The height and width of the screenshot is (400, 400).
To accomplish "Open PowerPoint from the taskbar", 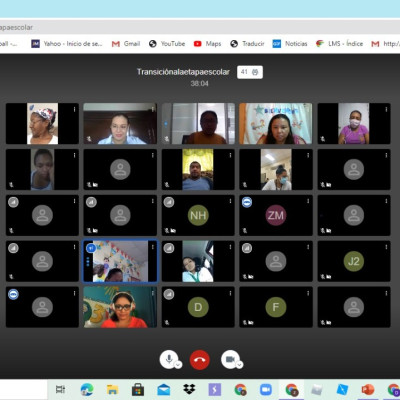I will click(368, 389).
